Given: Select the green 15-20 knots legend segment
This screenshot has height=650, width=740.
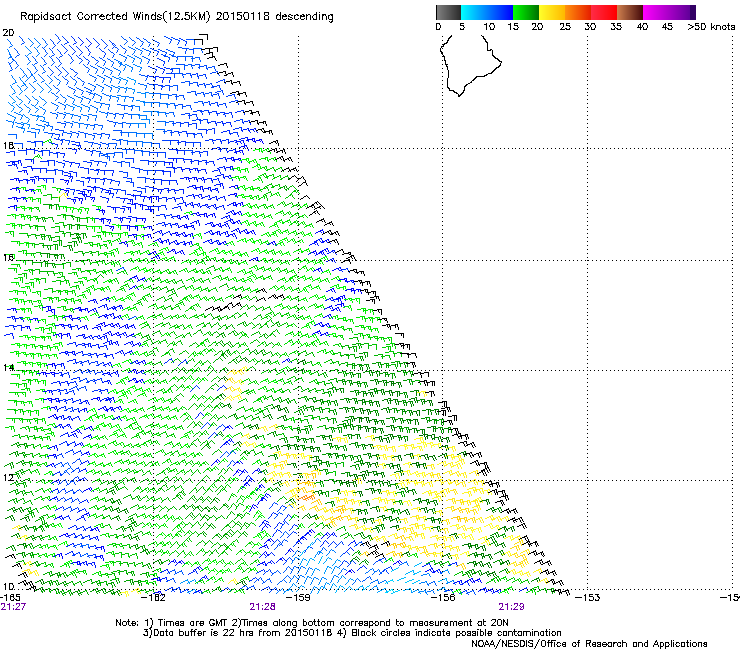Looking at the screenshot, I should point(526,12).
